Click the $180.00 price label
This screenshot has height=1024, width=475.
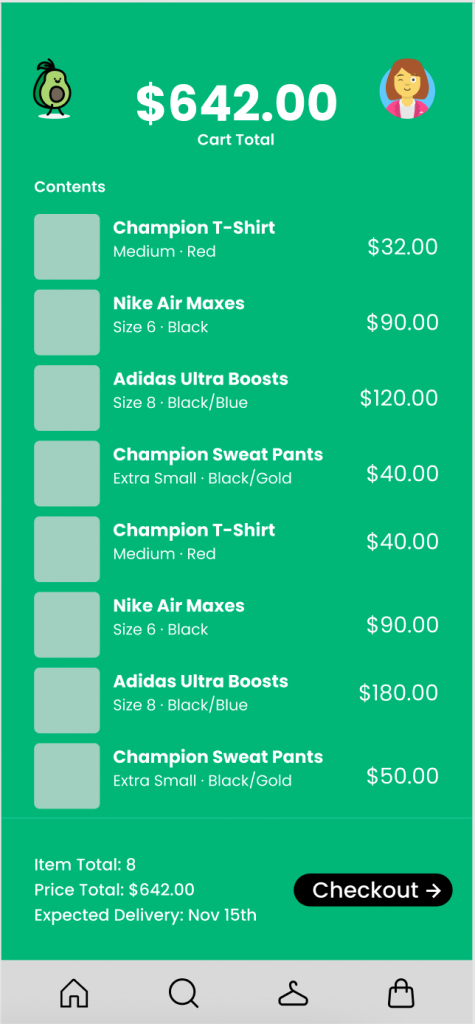tap(399, 693)
